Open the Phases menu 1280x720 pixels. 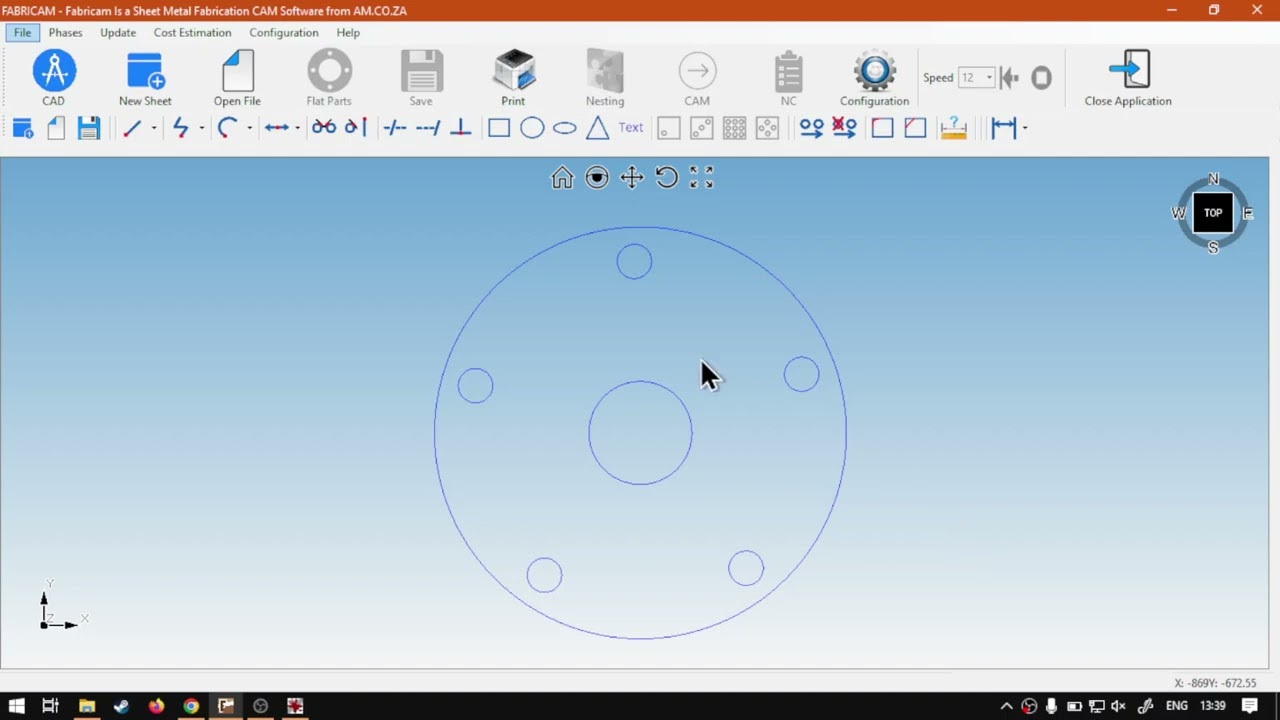(x=65, y=33)
